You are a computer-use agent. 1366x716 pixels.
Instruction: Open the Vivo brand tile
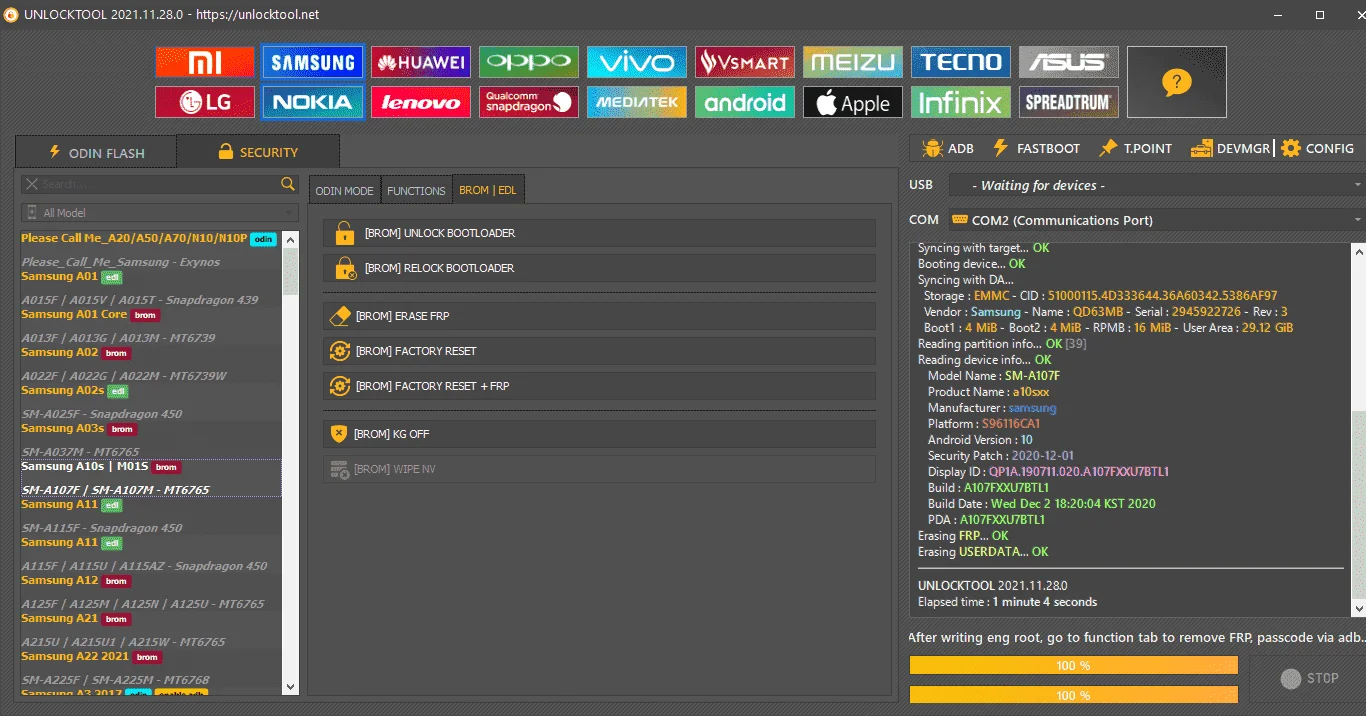tap(637, 62)
